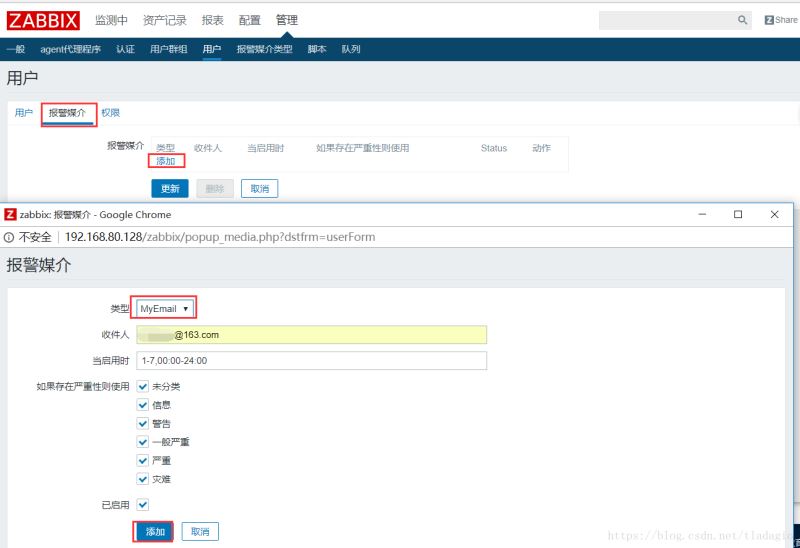Click the popup URL address text

coord(220,237)
